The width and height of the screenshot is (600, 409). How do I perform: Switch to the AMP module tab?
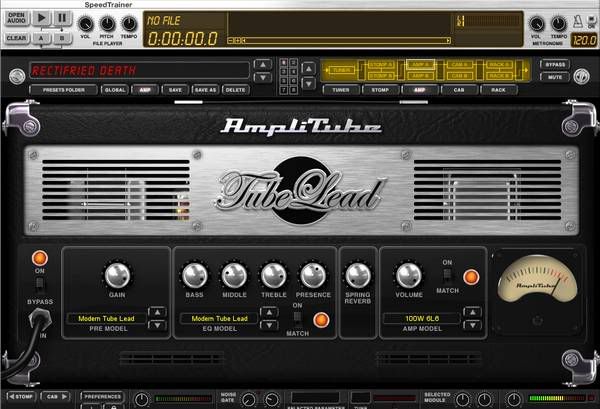pyautogui.click(x=420, y=90)
